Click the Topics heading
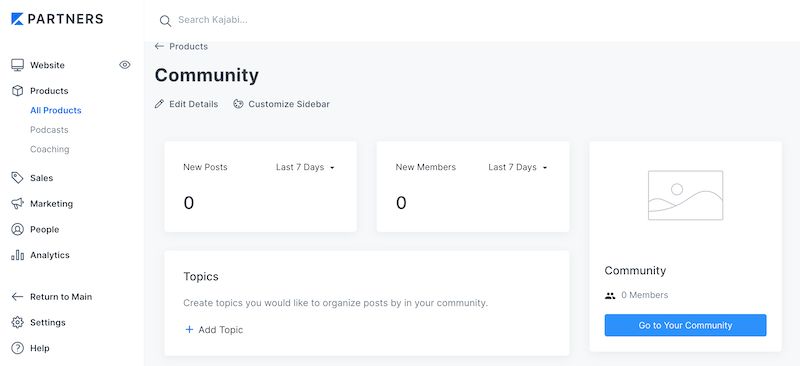This screenshot has width=800, height=366. click(201, 276)
